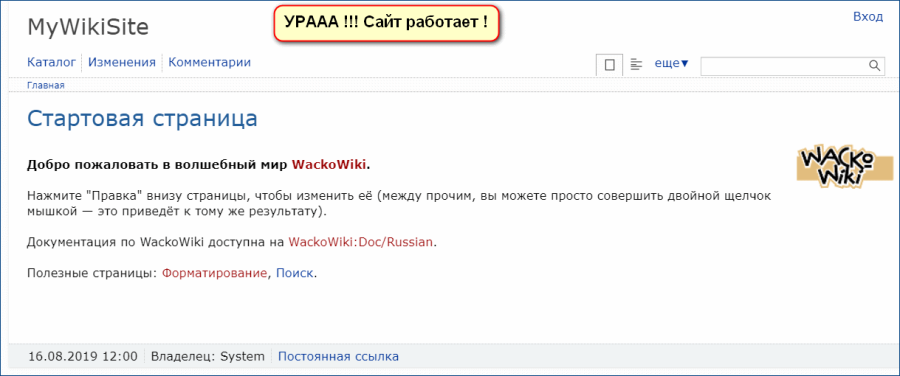Click the Вход login link
The width and height of the screenshot is (900, 376).
tap(867, 17)
